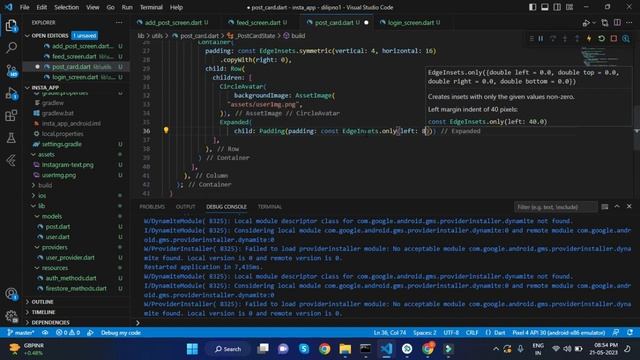Open Windows Start menu
640x360 pixels.
click(x=192, y=349)
